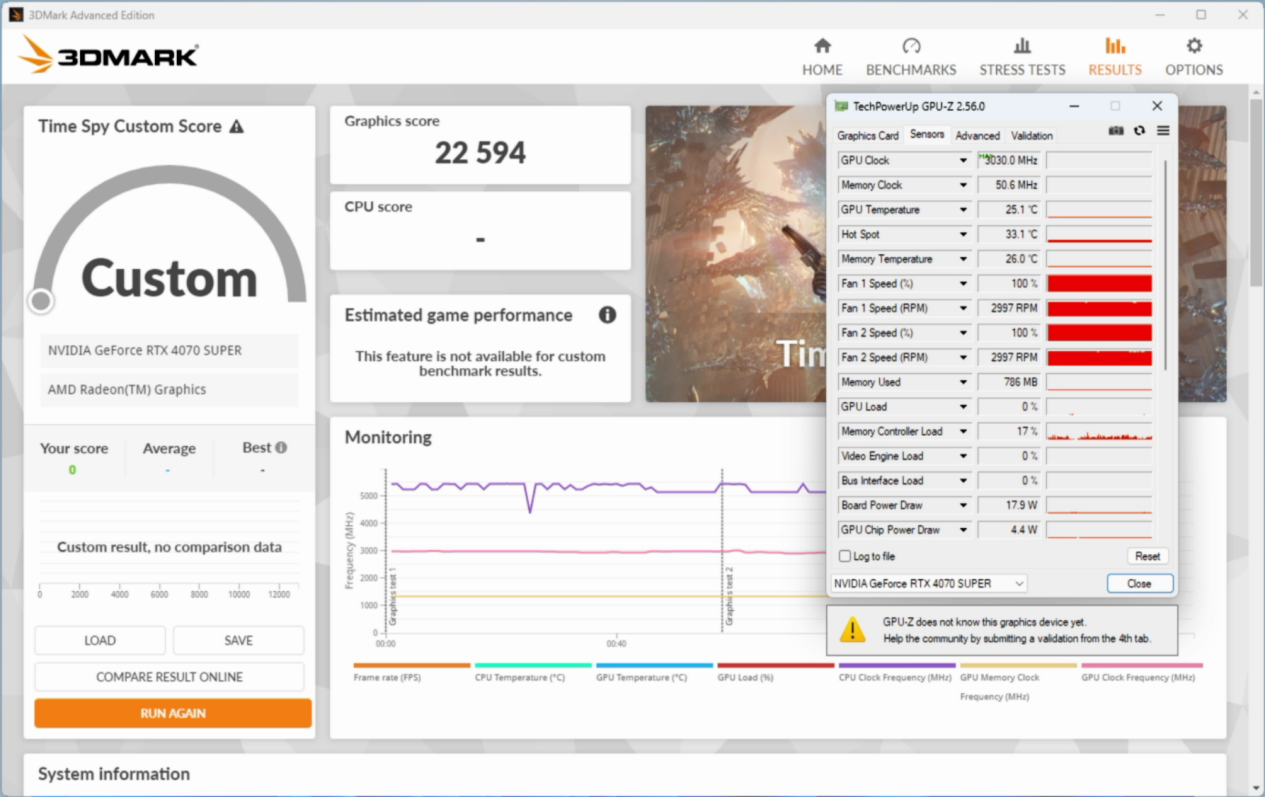Enable the Log to file checkbox

[x=846, y=556]
